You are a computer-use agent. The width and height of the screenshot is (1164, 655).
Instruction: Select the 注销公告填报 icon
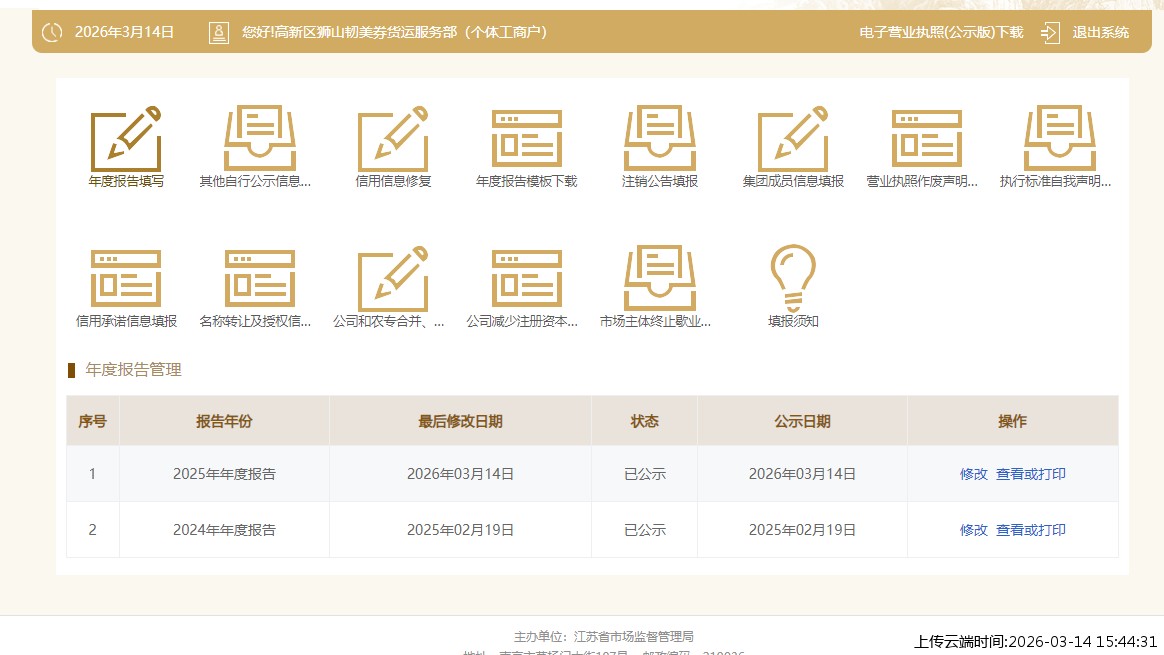click(659, 139)
